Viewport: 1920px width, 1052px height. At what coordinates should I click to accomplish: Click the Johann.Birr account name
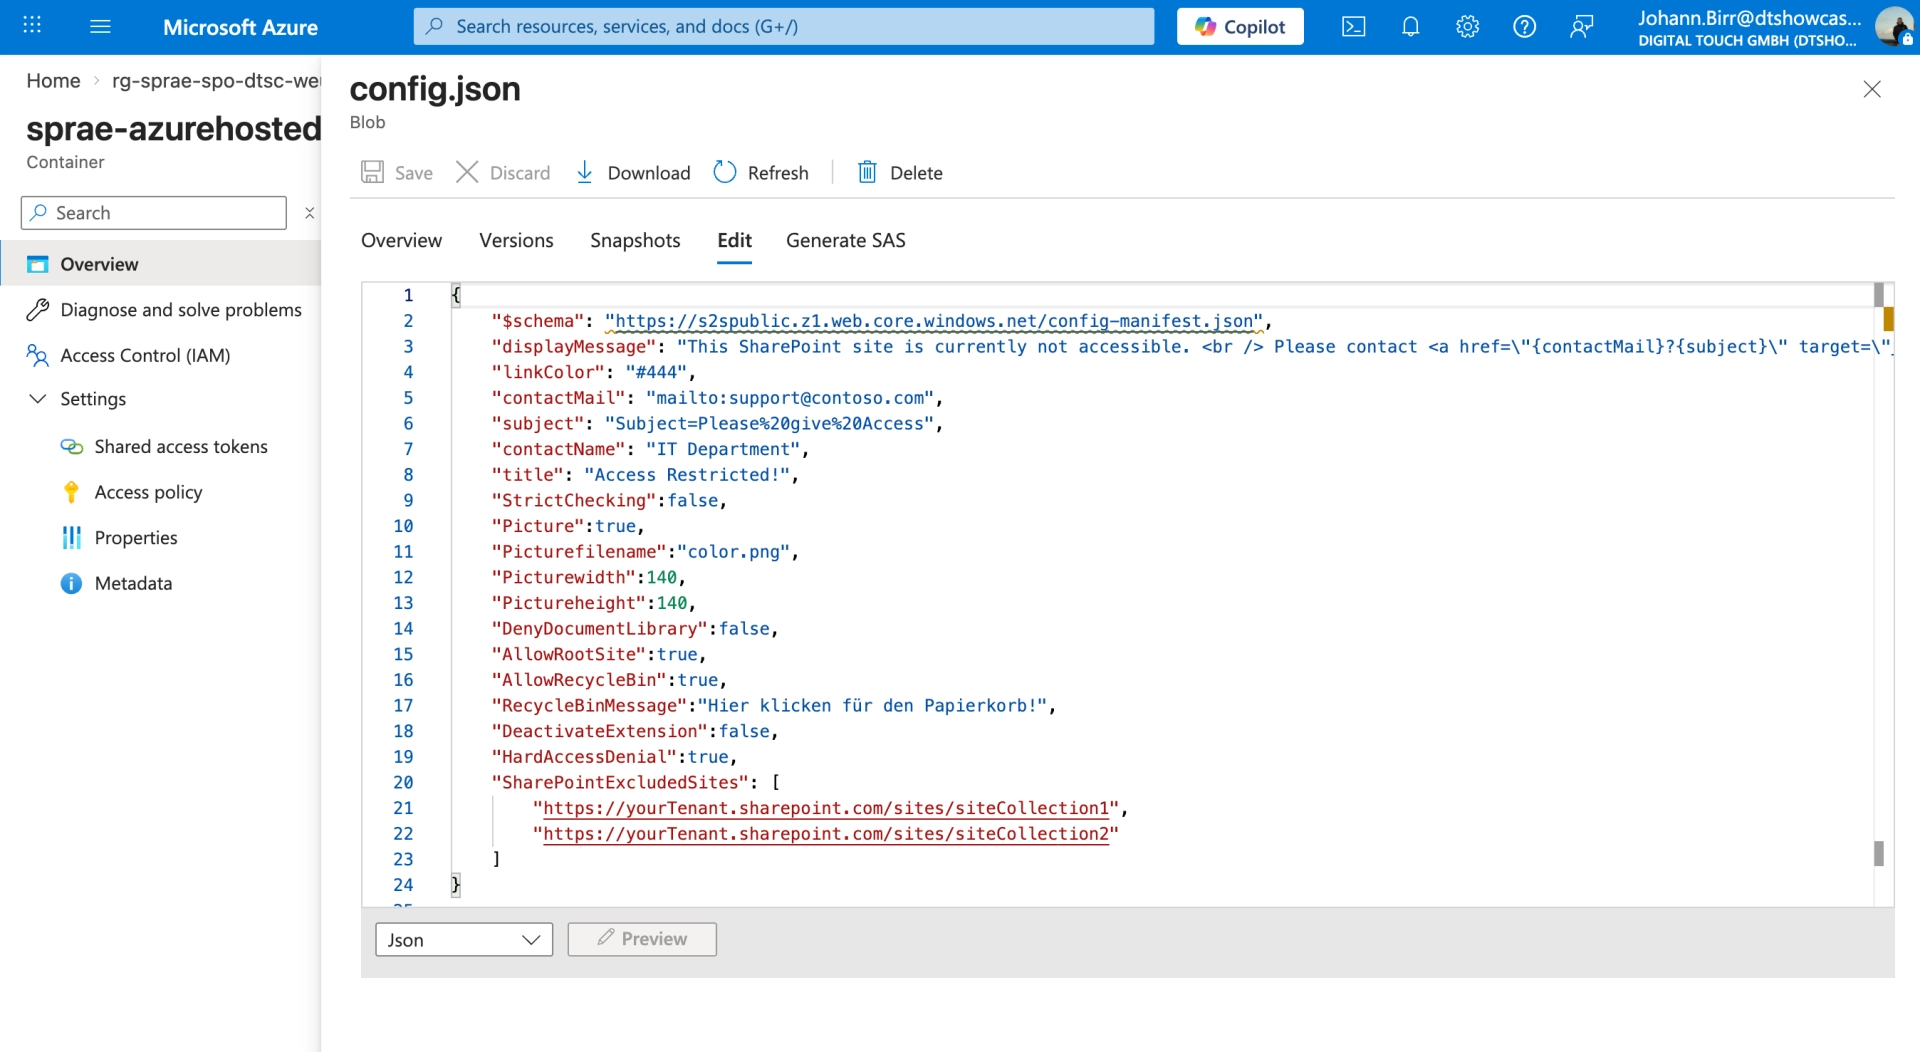point(1749,18)
